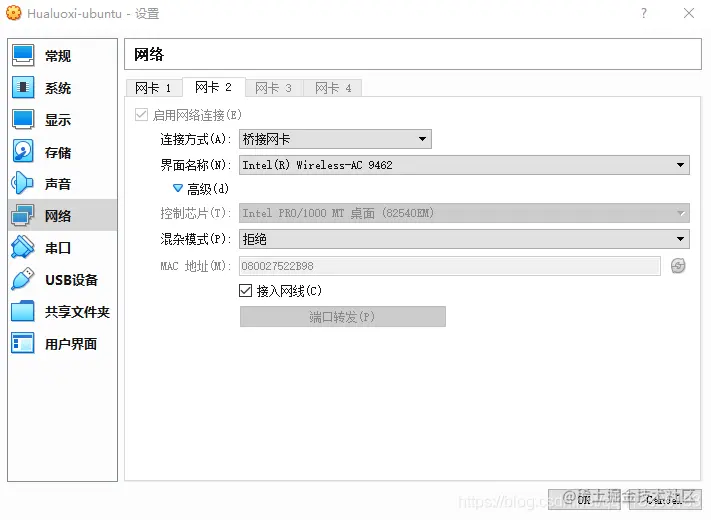This screenshot has width=711, height=520.
Task: Click the 端口转发 port forwarding button
Action: pos(343,316)
